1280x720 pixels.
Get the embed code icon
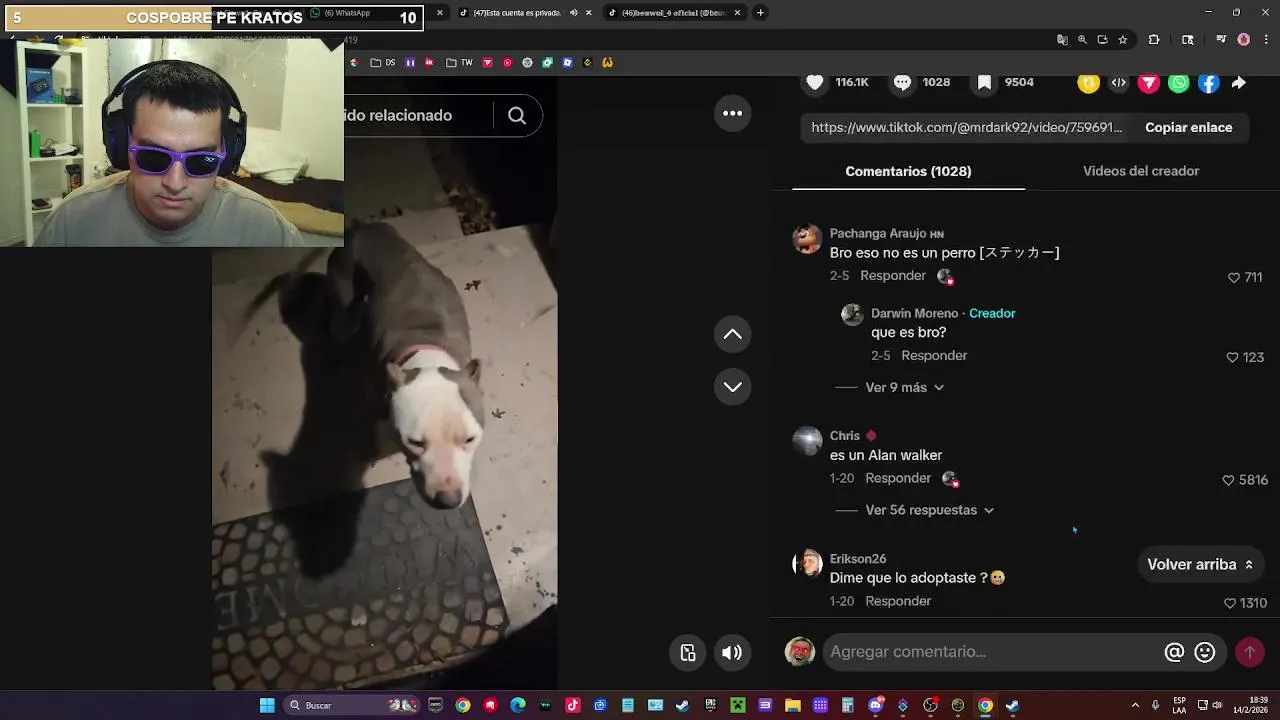click(1119, 83)
